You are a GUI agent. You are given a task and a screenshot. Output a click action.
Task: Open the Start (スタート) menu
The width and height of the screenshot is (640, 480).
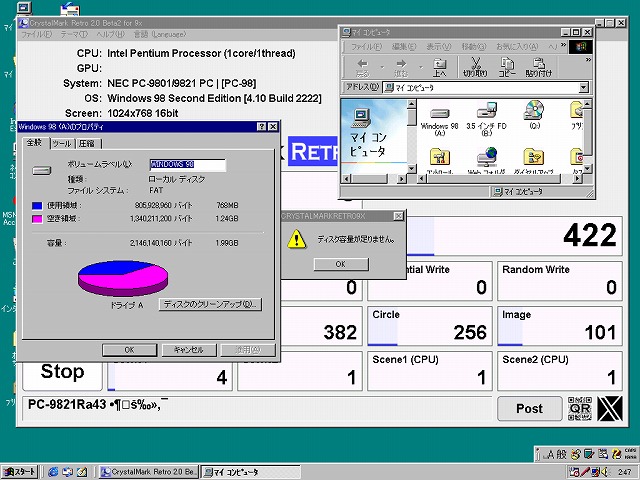[x=19, y=472]
